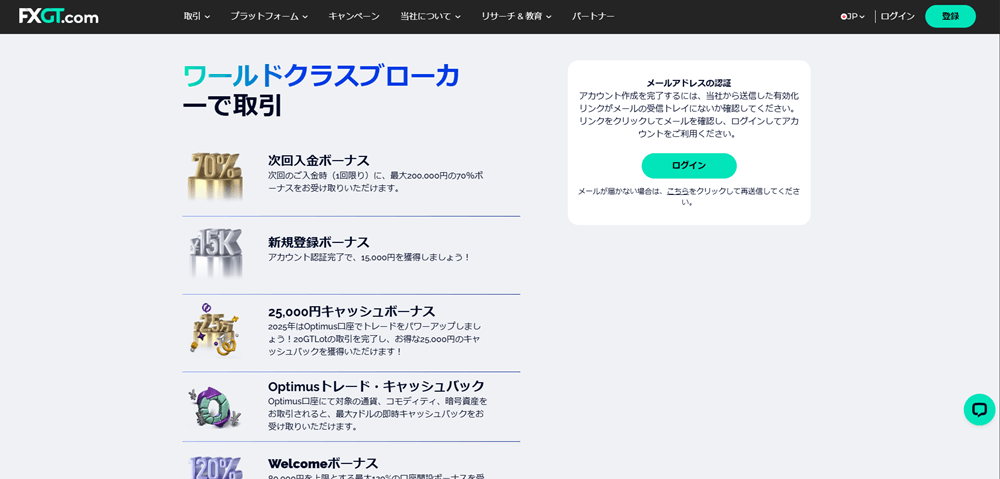Click the Optimus cashback ring icon
Screen dimensions: 1000x479
pos(216,406)
